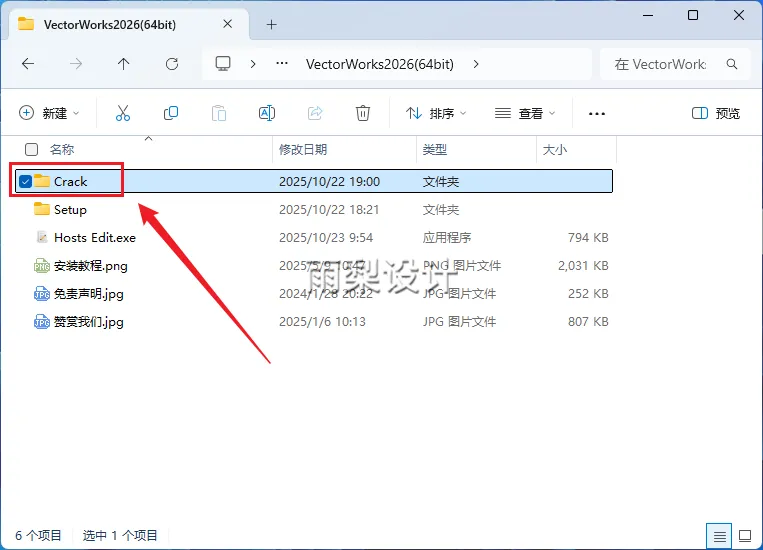Uncheck the Crack folder checkbox
Screen dimensions: 763x550
[25, 182]
